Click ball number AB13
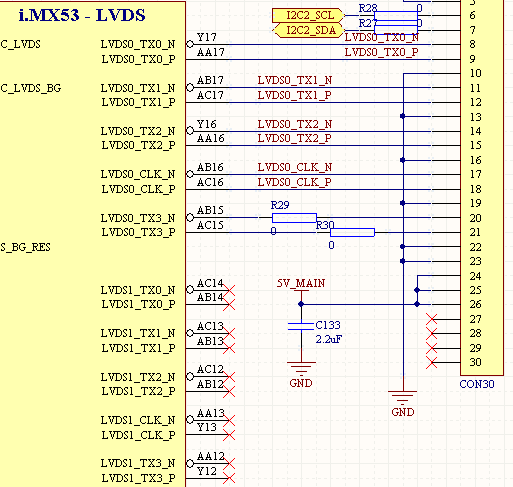 click(210, 341)
